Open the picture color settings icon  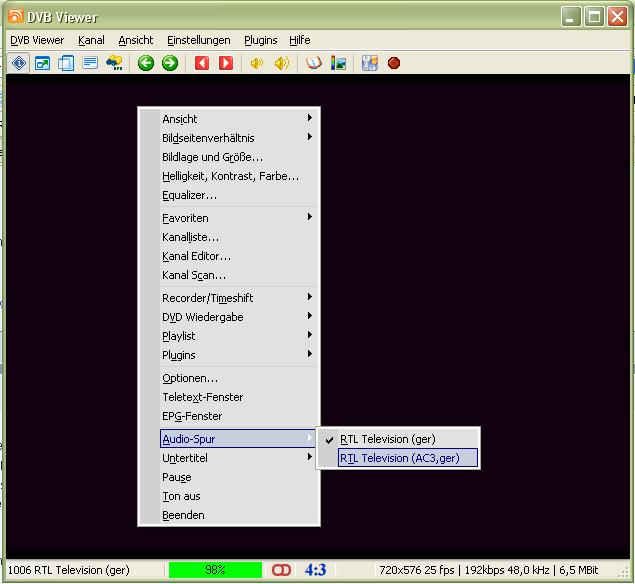coord(338,63)
